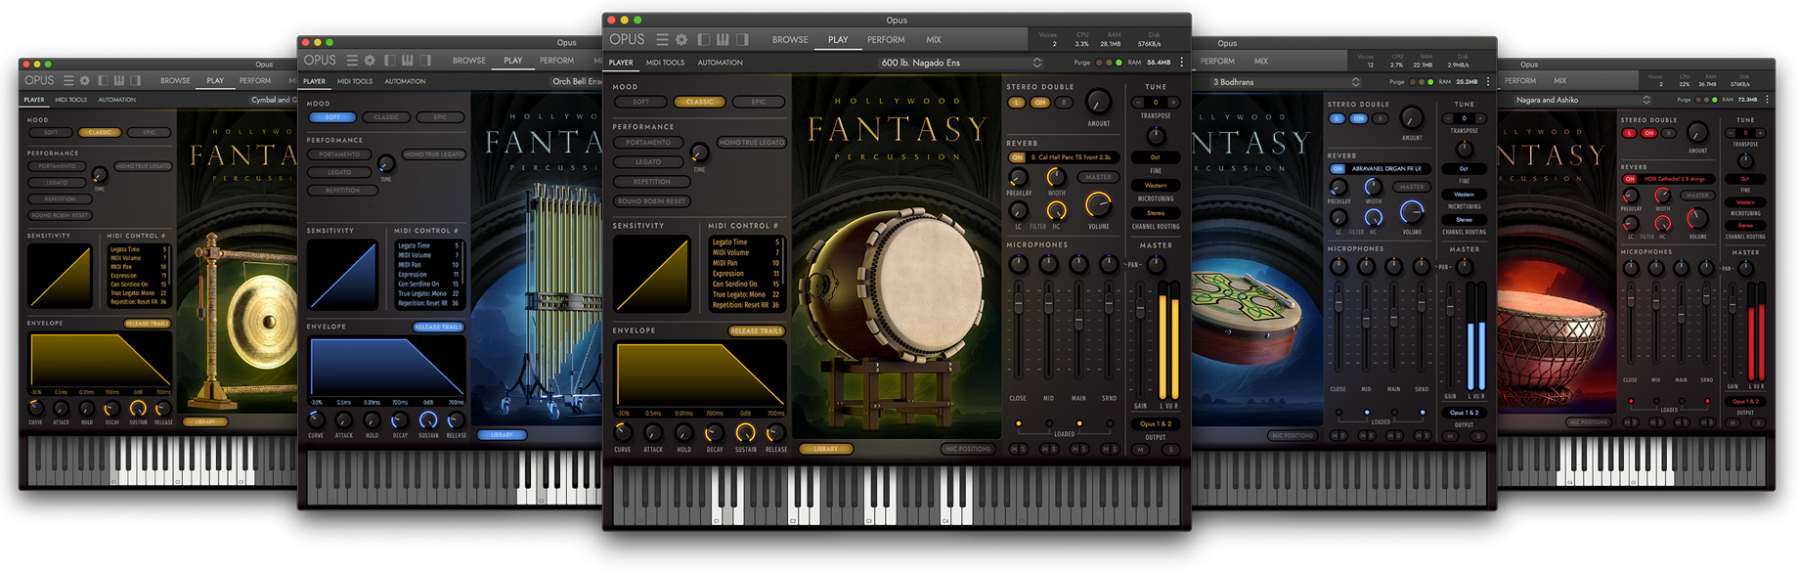Select the Classic mood

(700, 102)
